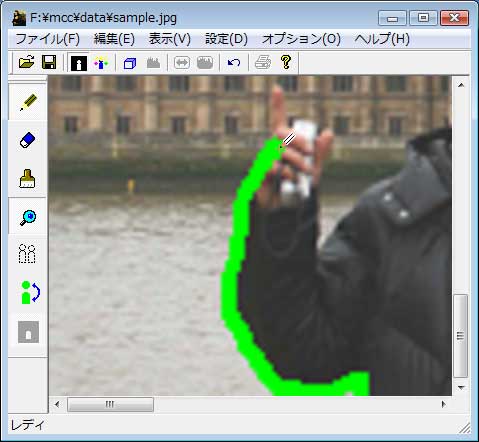Image resolution: width=479 pixels, height=442 pixels.
Task: Open the オプション(O) menu
Action: [x=301, y=39]
